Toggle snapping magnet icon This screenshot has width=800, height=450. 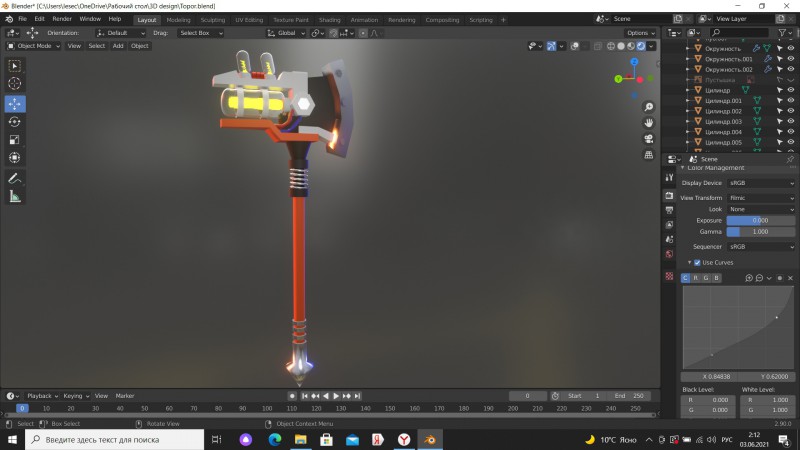pos(333,33)
